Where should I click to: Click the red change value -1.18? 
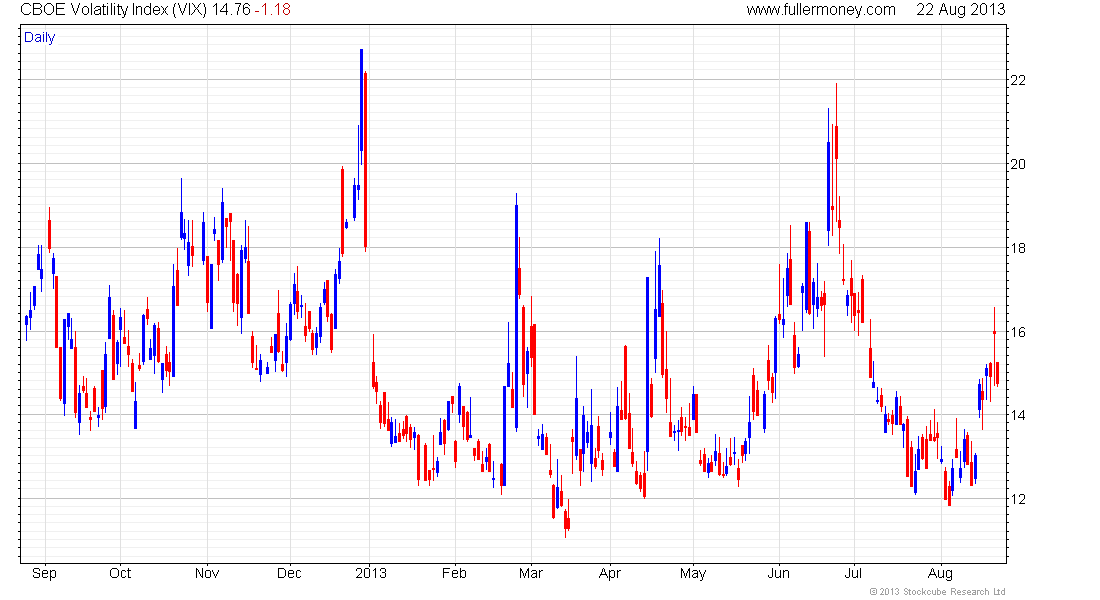pos(273,10)
